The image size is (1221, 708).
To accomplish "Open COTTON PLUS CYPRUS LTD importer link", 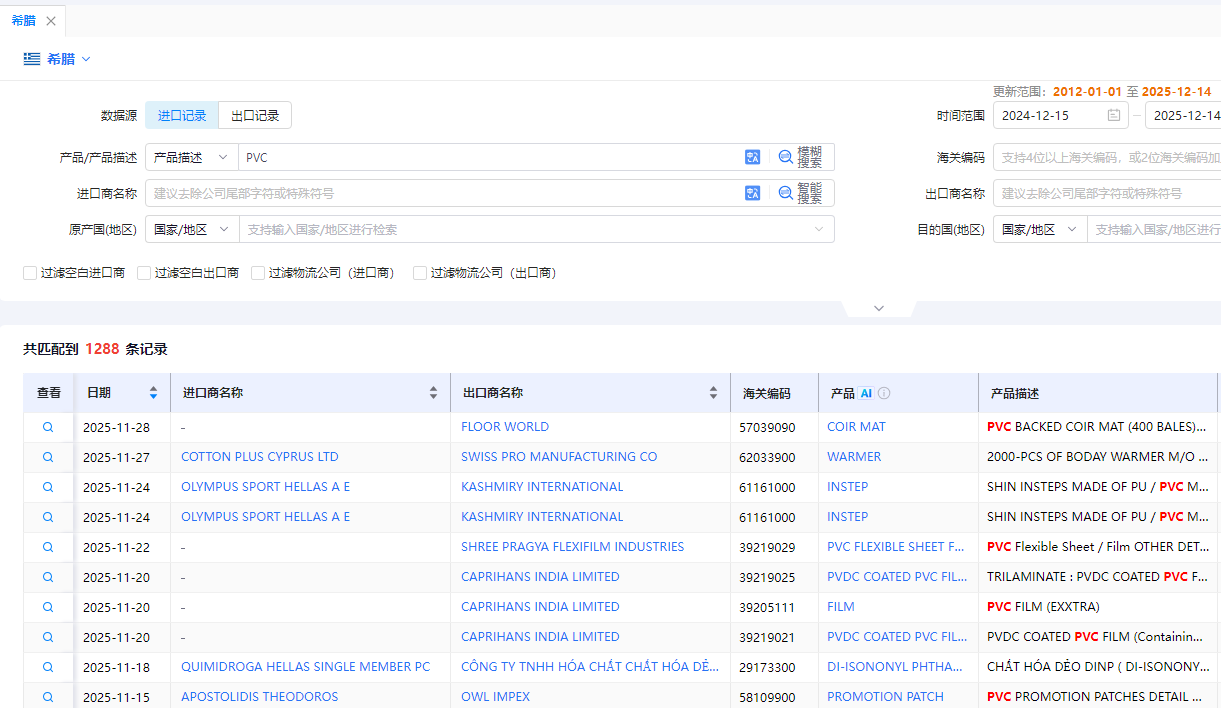I will (259, 457).
